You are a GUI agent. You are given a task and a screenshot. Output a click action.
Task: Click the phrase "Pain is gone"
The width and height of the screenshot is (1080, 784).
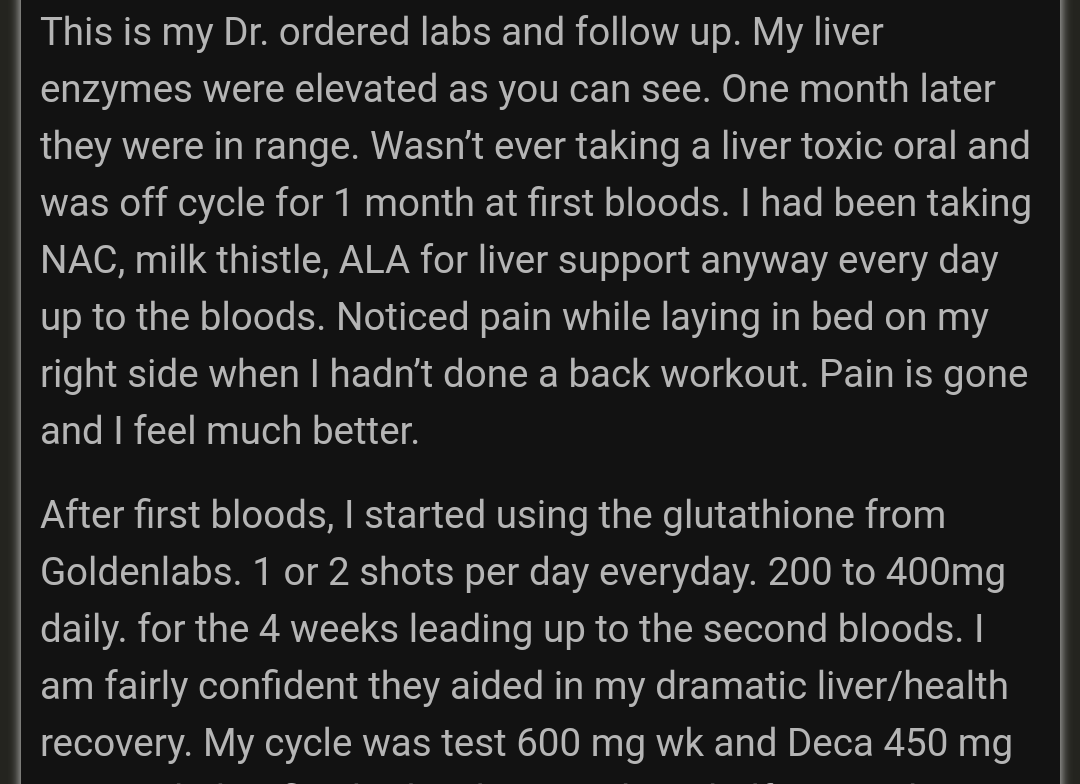point(923,374)
